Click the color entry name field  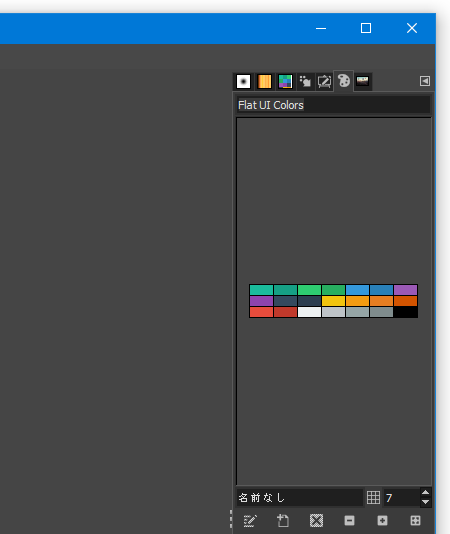pos(300,498)
